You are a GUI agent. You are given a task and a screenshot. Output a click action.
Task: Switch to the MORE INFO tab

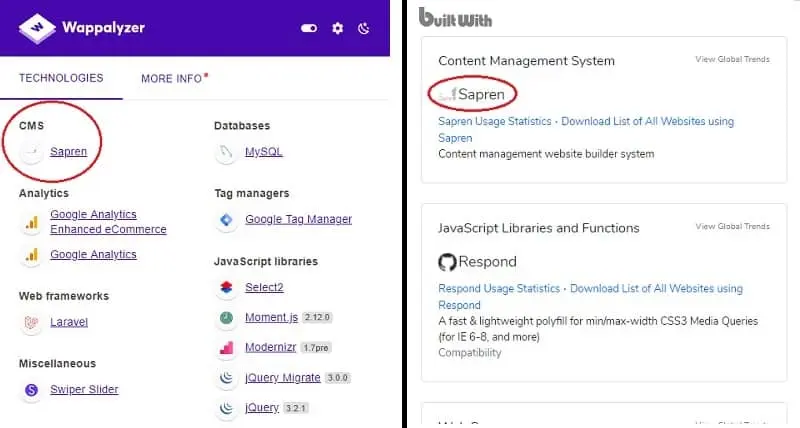(171, 79)
